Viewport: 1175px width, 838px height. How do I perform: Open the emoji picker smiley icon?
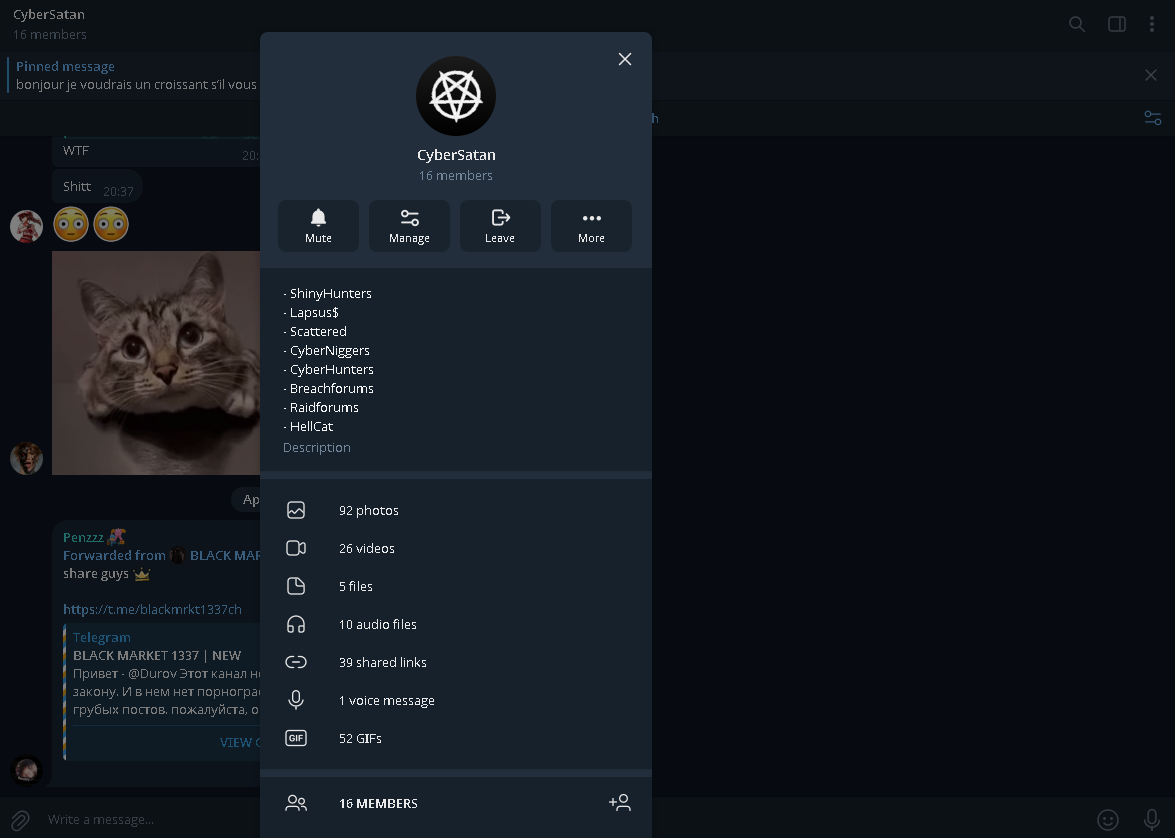click(1108, 820)
